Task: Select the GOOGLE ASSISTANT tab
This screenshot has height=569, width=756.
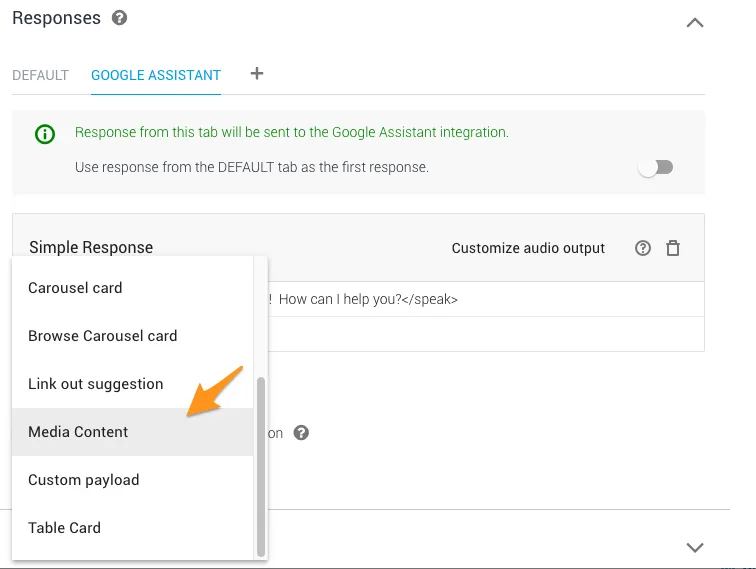Action: click(x=156, y=75)
